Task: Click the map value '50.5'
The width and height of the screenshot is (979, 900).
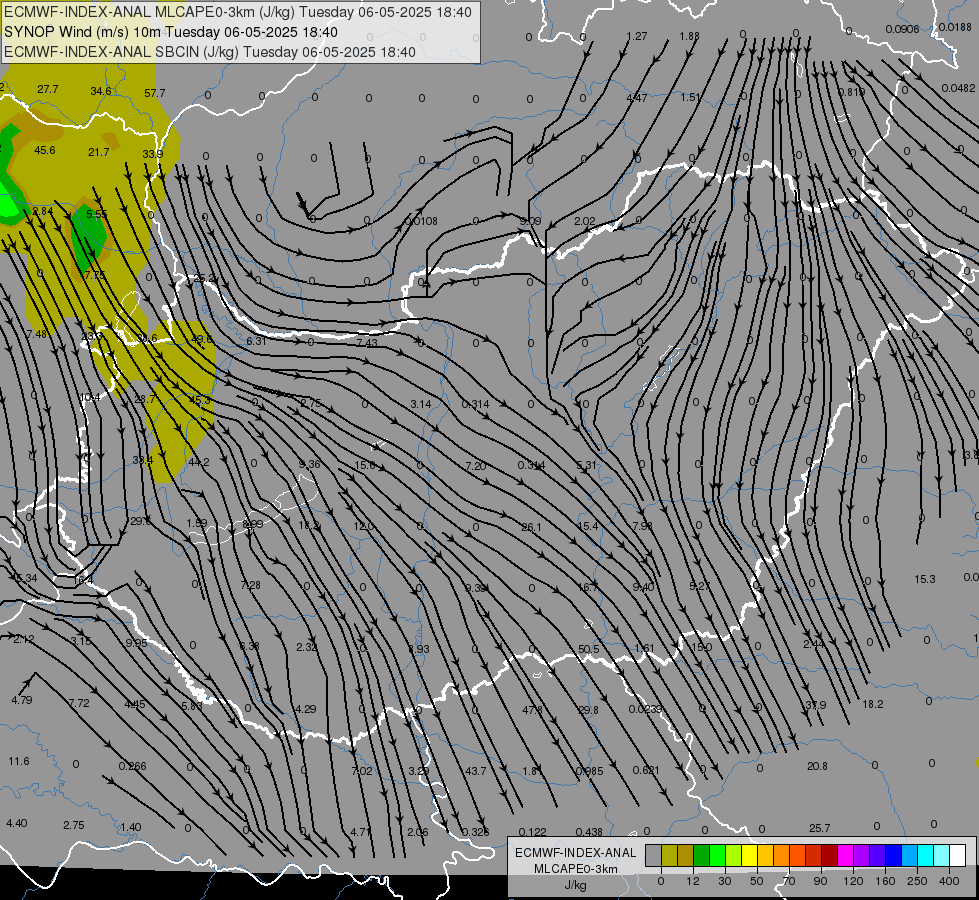Action: pos(589,650)
